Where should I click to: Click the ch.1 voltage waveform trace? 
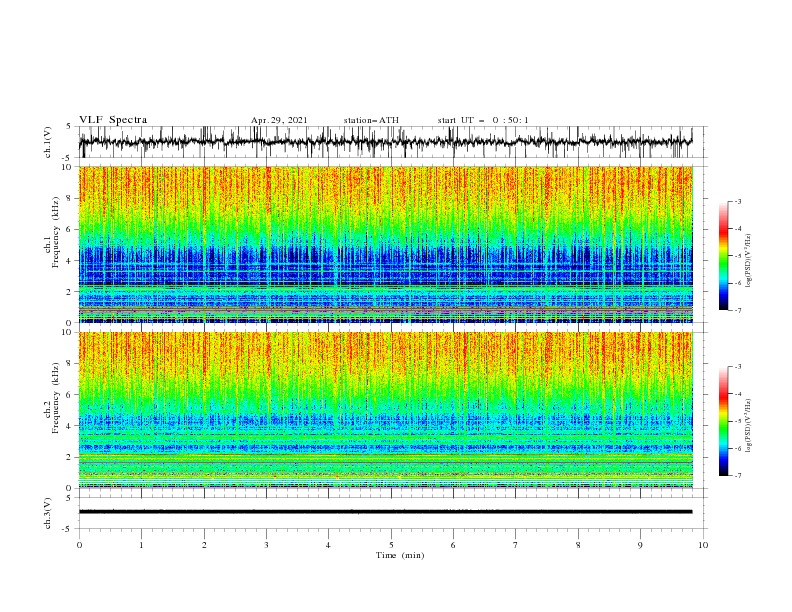(x=385, y=142)
